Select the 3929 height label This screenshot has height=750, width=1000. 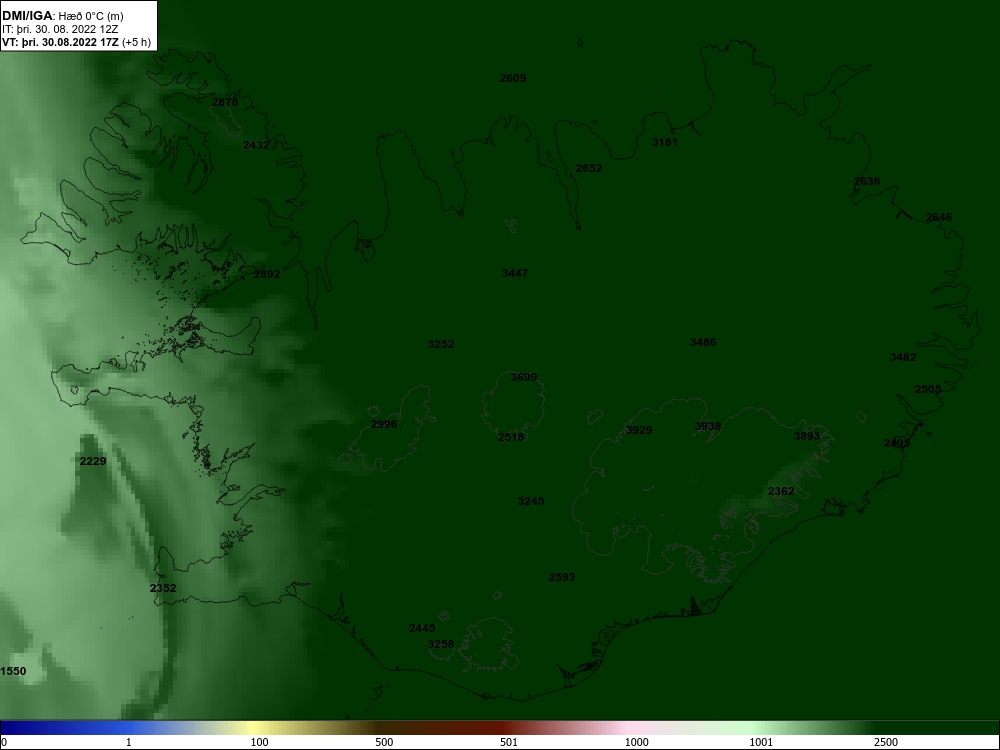pyautogui.click(x=638, y=430)
